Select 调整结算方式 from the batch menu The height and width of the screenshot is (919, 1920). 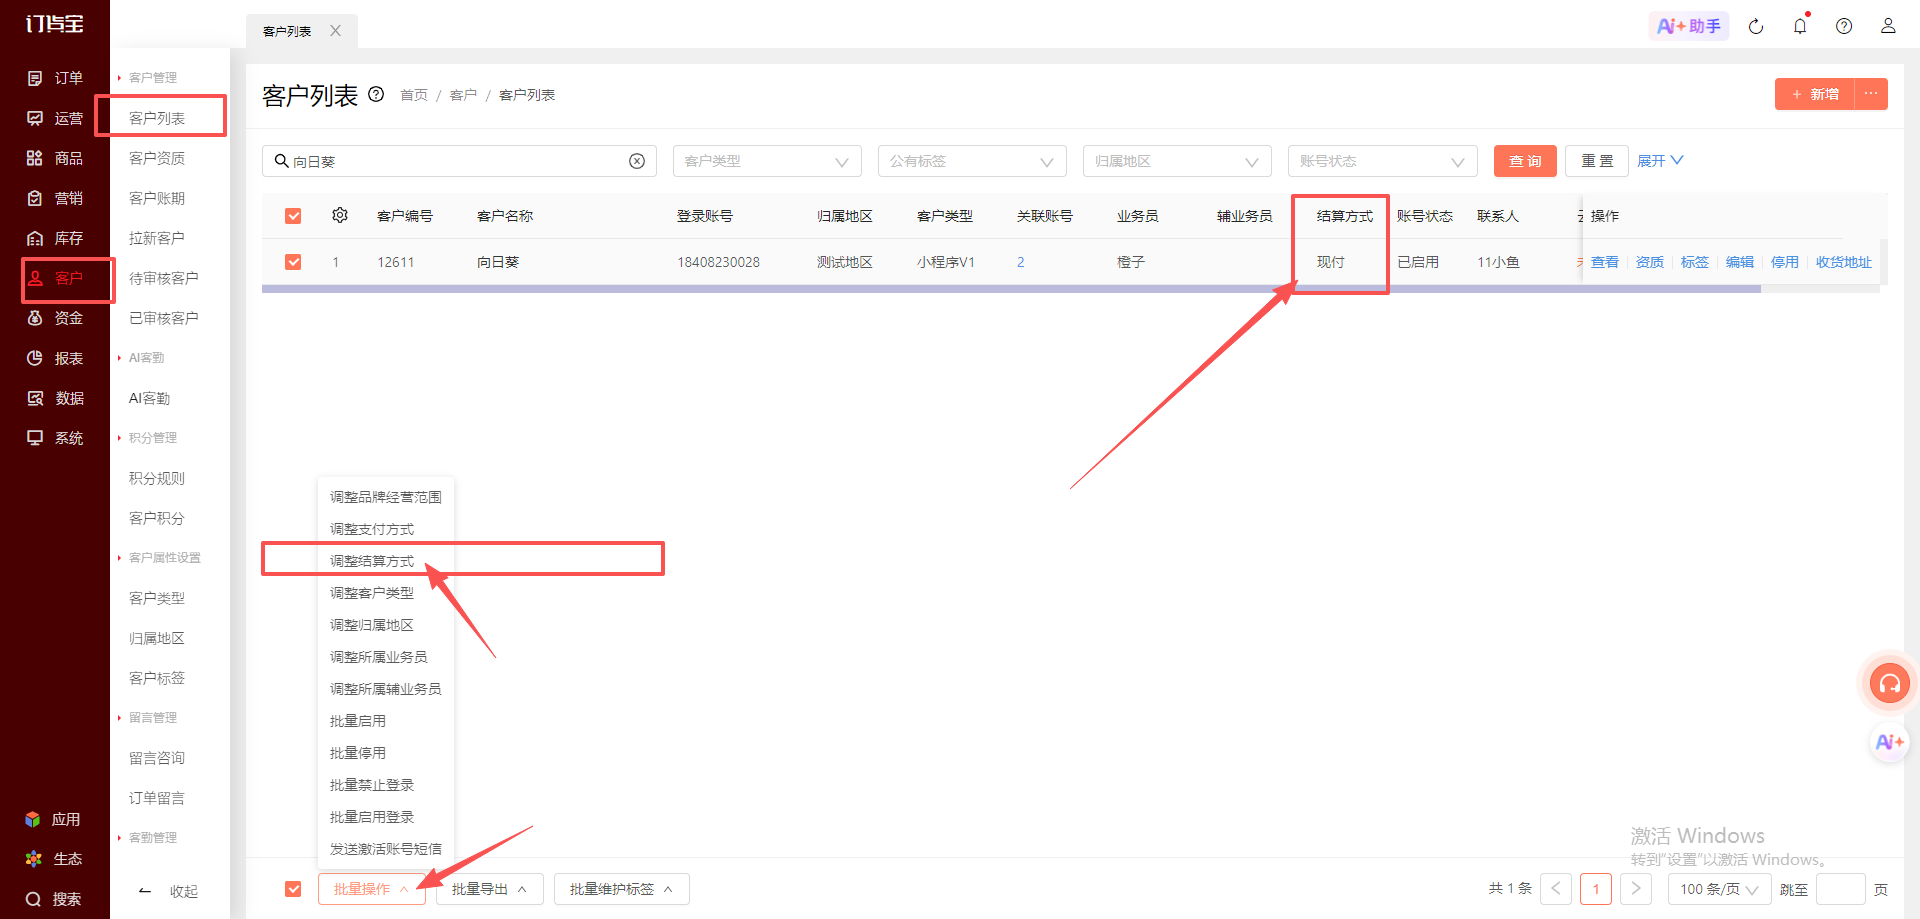[372, 561]
